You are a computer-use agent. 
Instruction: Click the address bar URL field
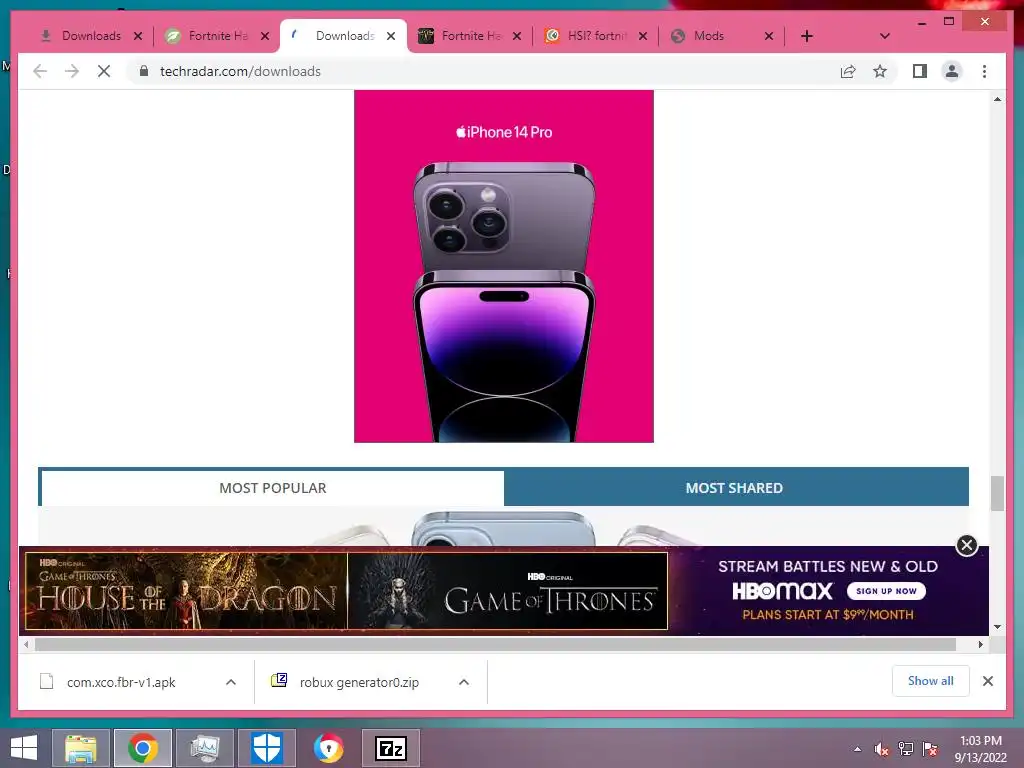483,71
